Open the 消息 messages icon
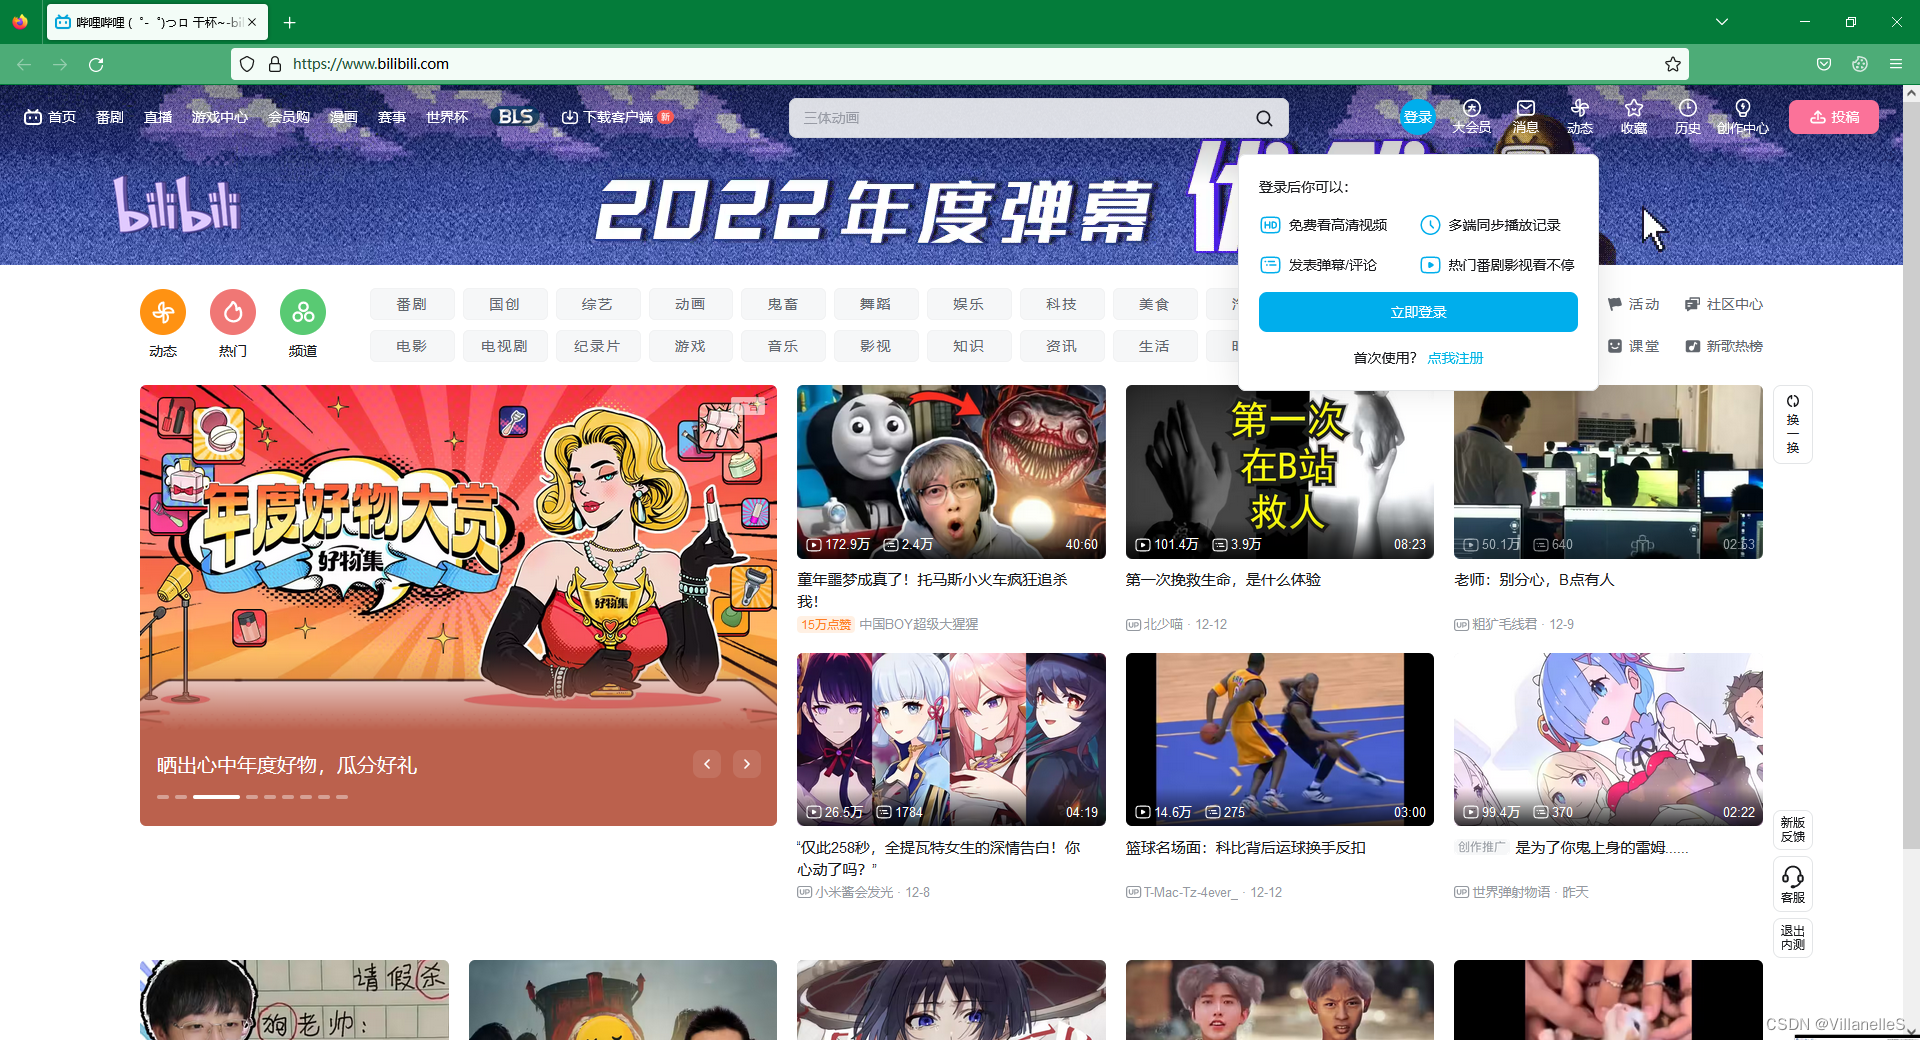Viewport: 1920px width, 1040px height. 1525,116
